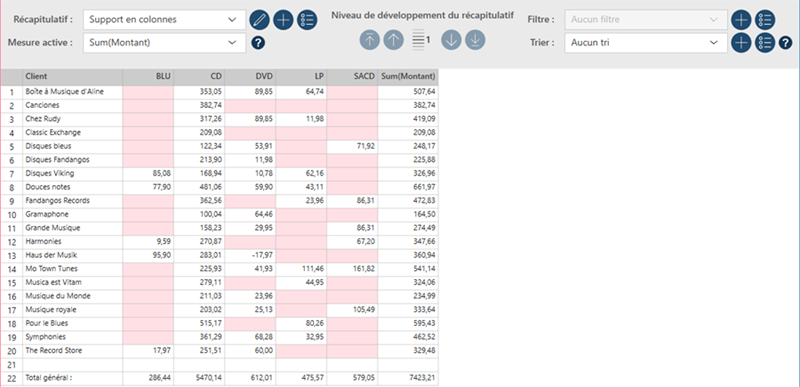The image size is (800, 387).
Task: Open the sort list manager icon
Action: (765, 43)
